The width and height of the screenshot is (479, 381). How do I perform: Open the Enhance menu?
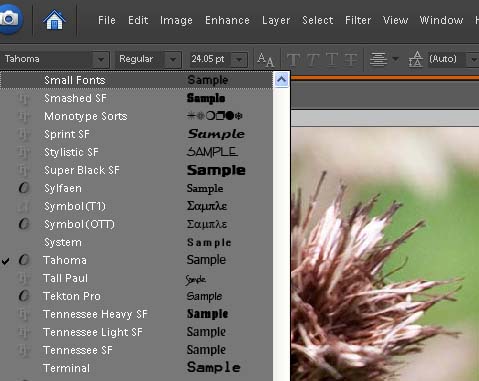[x=227, y=20]
